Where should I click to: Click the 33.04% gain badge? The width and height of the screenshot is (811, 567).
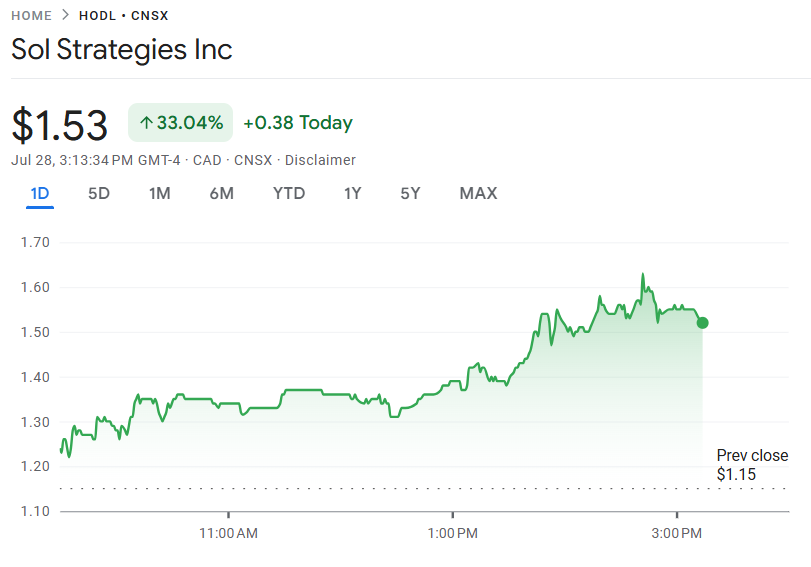(181, 123)
